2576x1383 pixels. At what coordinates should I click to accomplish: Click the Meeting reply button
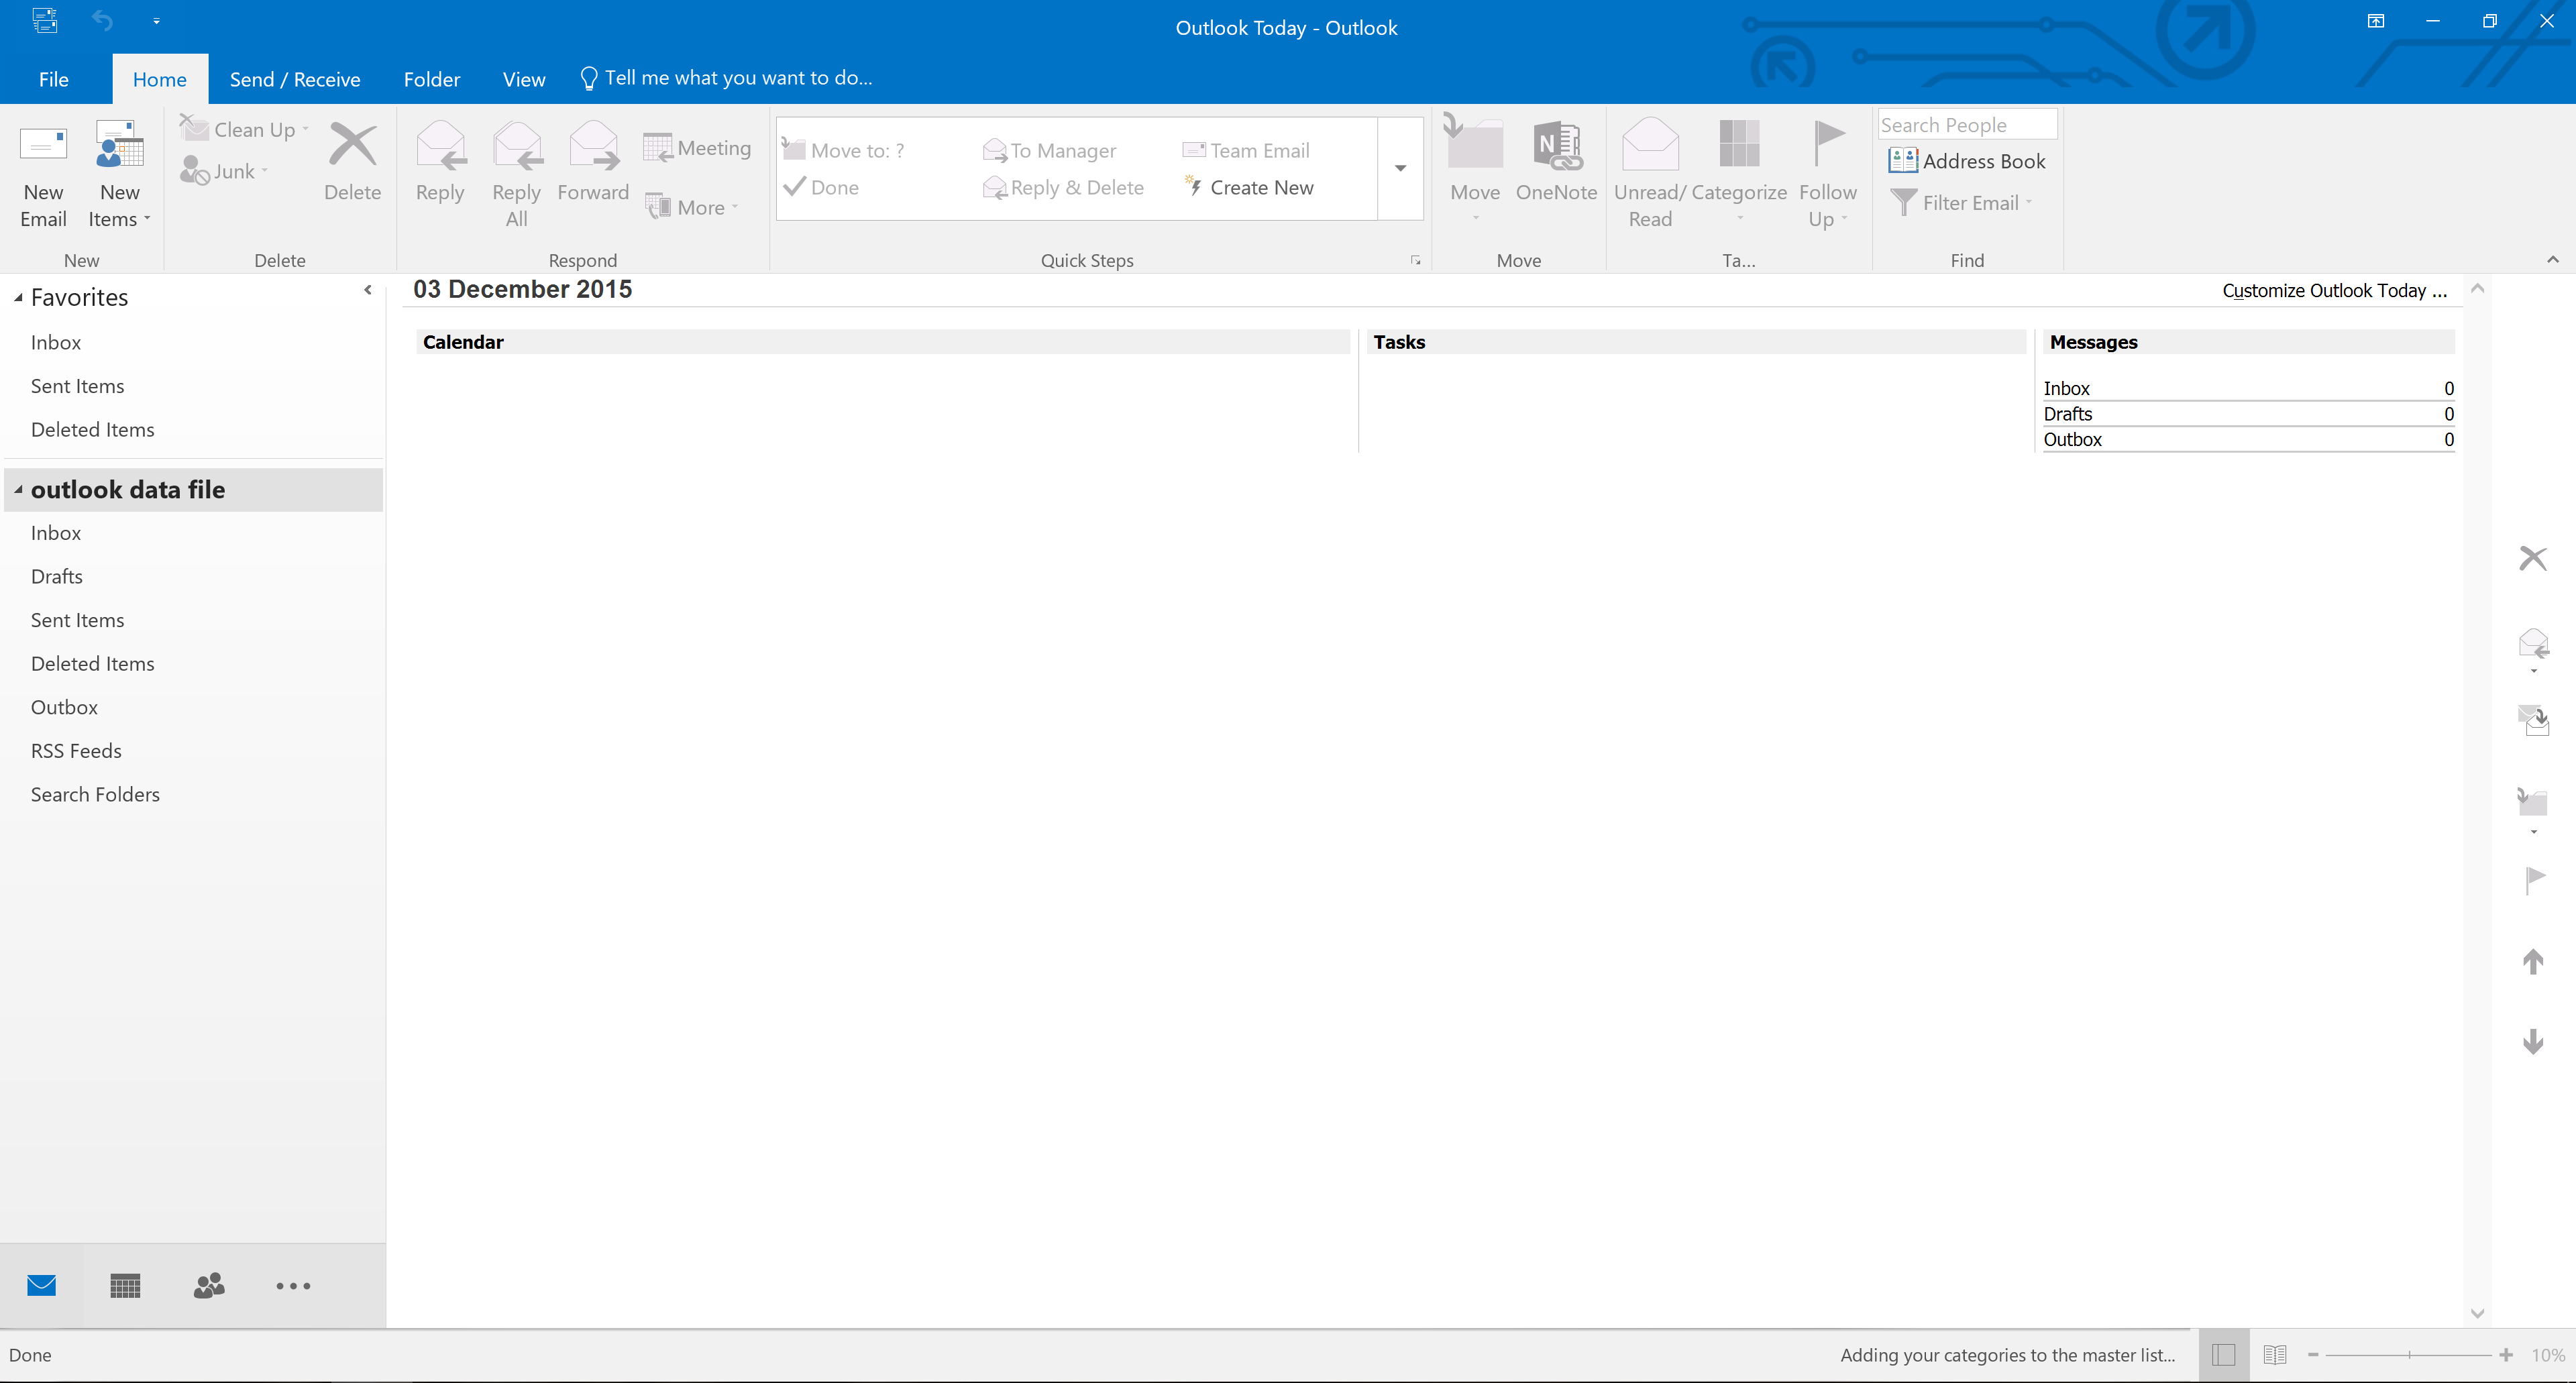pos(697,147)
